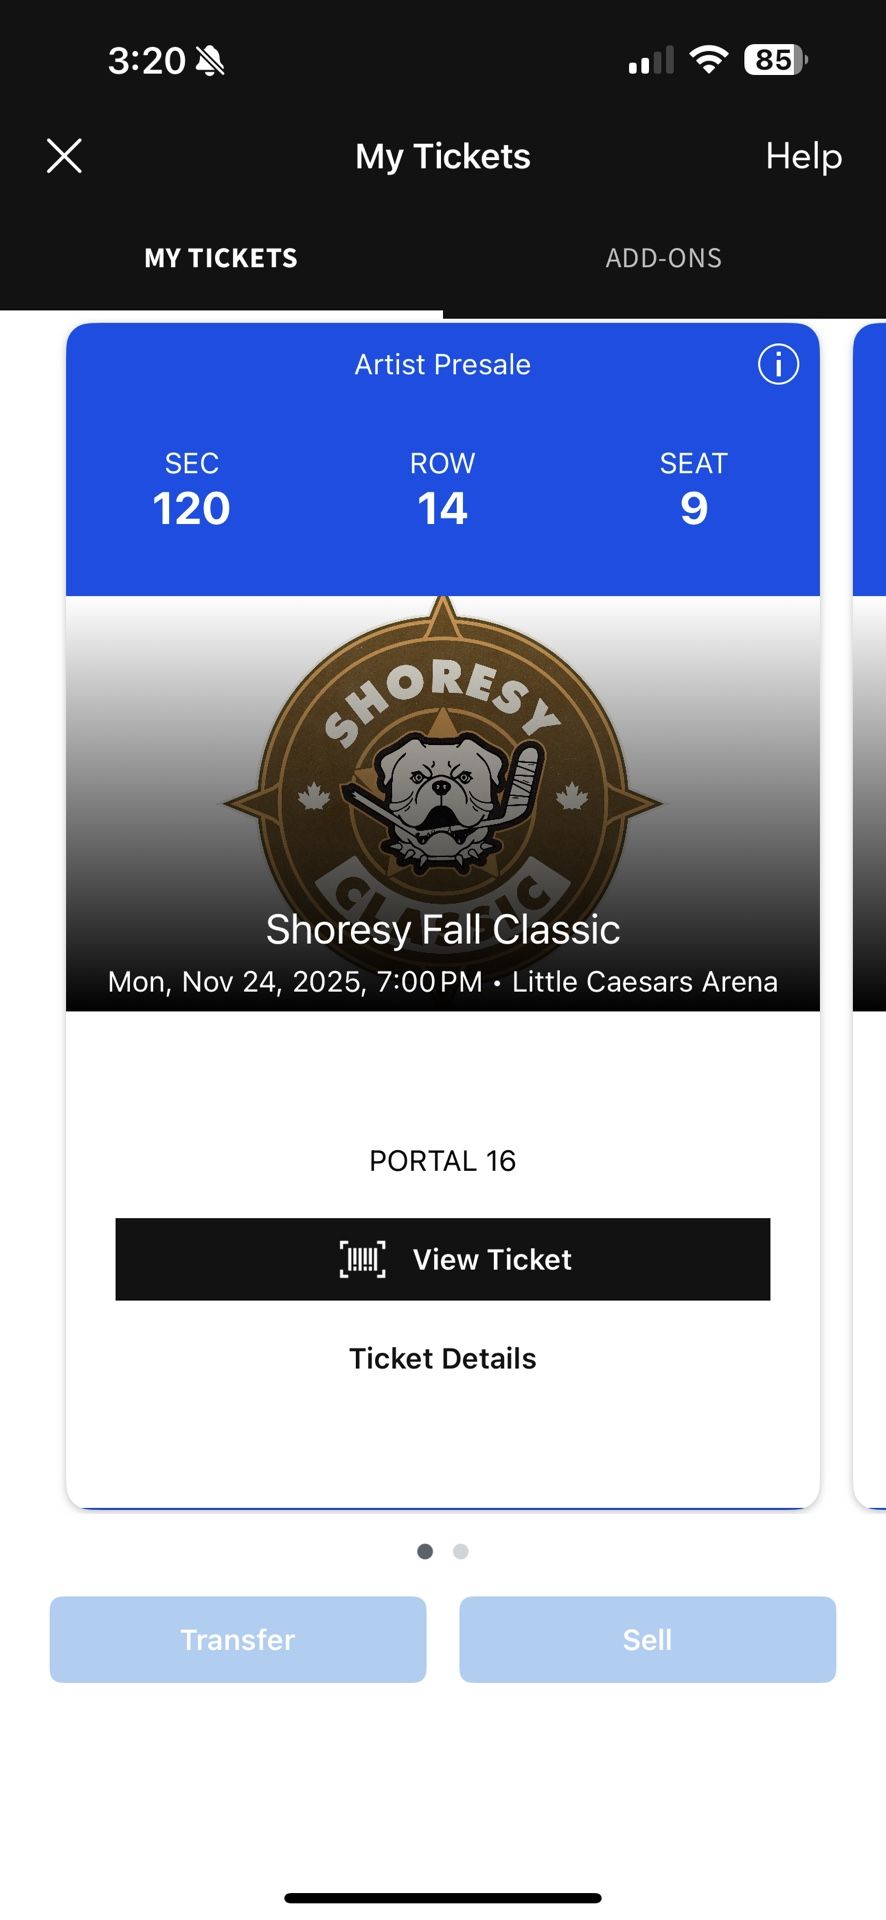The height and width of the screenshot is (1920, 886).
Task: Select the first page indicator dot
Action: point(425,1551)
